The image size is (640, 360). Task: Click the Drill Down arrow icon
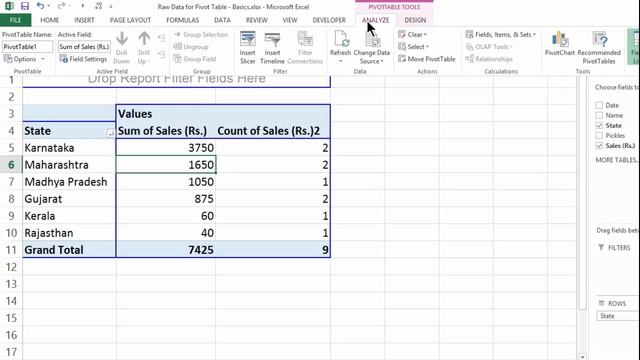pyautogui.click(x=122, y=39)
